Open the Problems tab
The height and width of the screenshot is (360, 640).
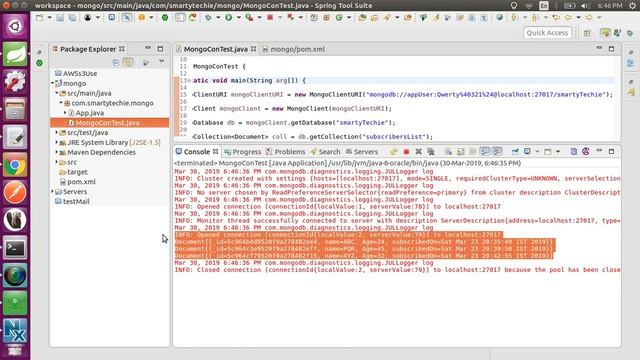[x=286, y=152]
